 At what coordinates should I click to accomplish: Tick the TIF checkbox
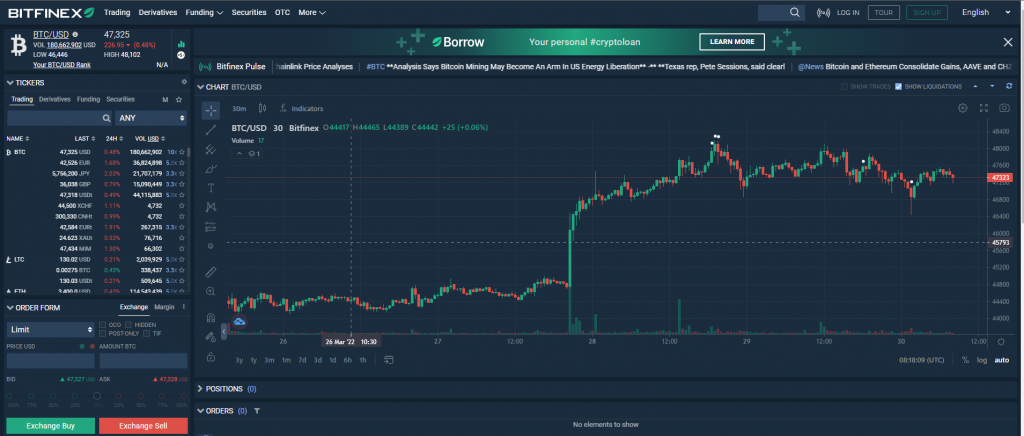coord(147,334)
